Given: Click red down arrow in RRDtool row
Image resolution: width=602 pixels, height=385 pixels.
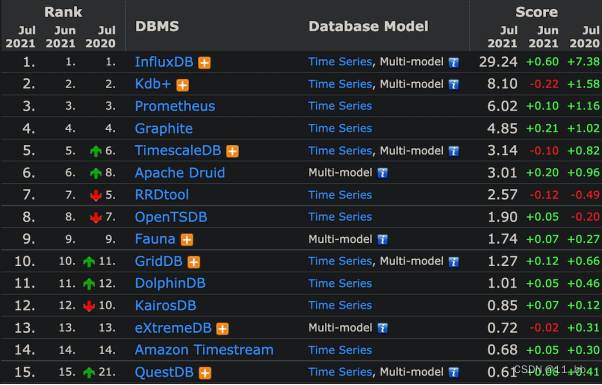Looking at the screenshot, I should 96,195.
